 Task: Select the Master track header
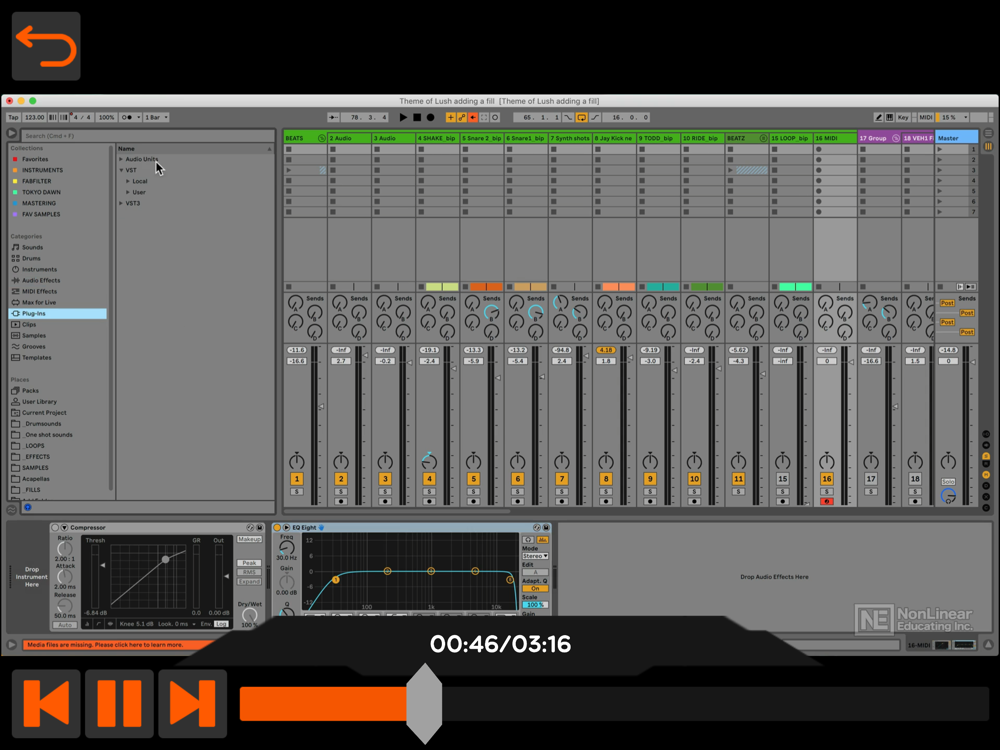tap(956, 138)
